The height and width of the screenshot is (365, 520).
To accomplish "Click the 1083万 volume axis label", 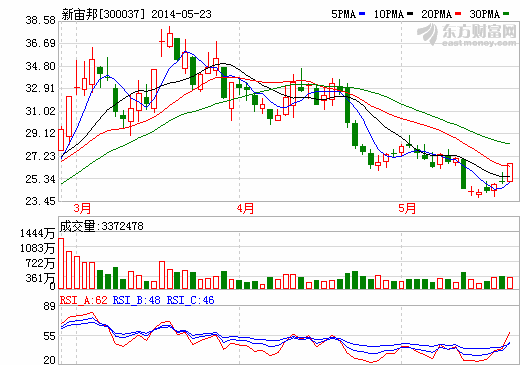I will 38,248.
